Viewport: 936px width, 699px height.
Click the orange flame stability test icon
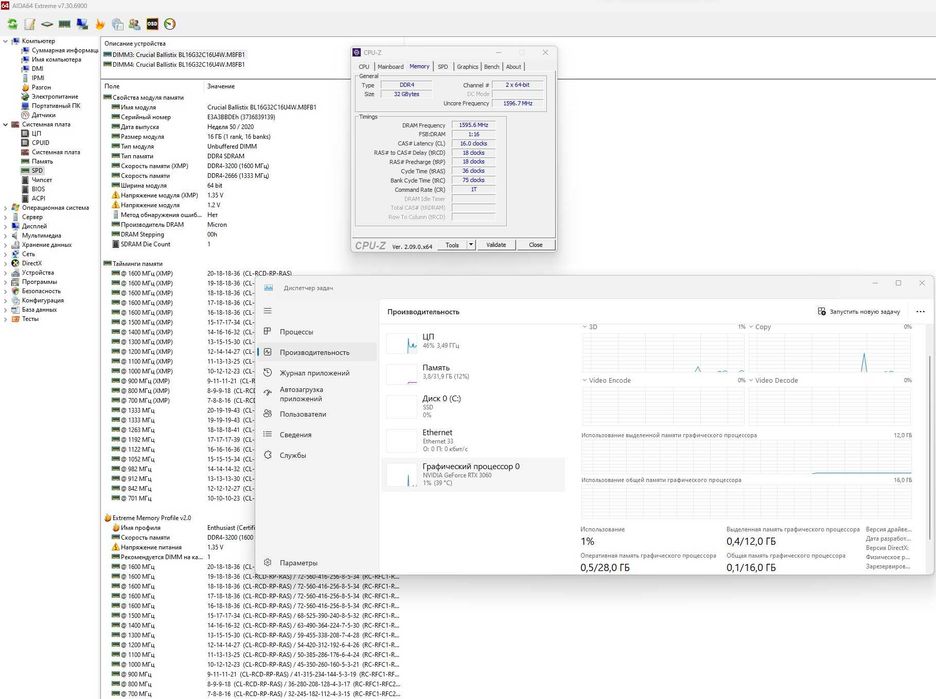99,23
